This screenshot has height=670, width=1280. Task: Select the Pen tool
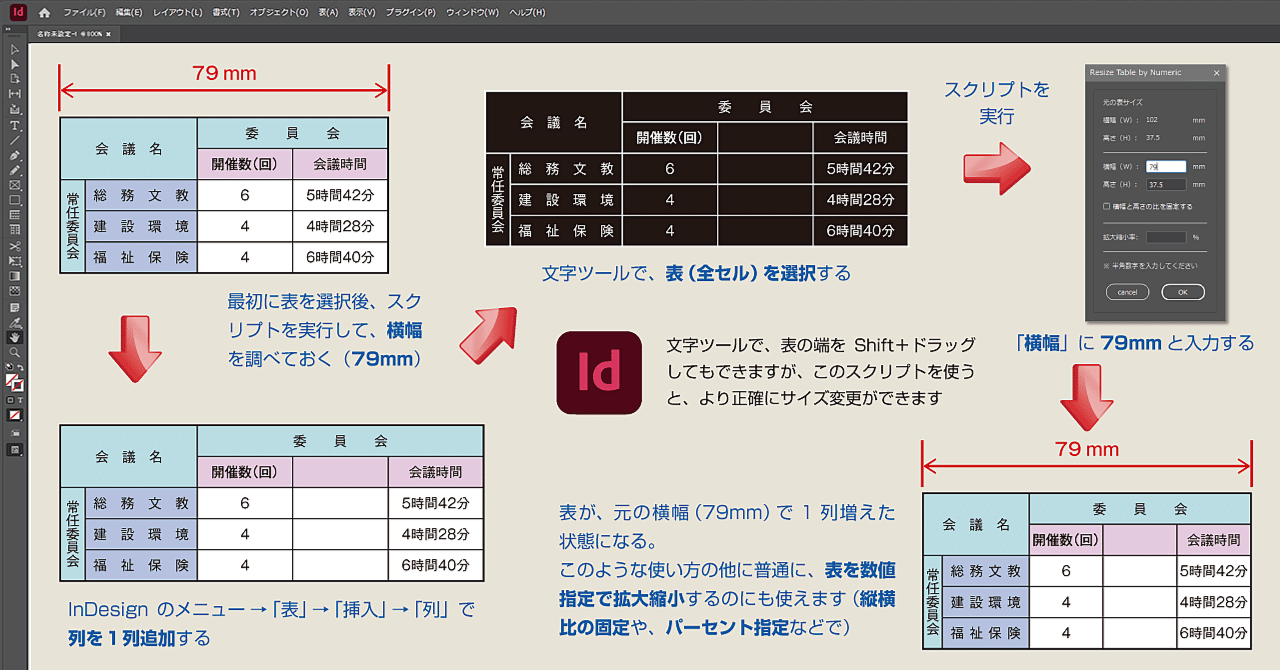click(x=14, y=156)
